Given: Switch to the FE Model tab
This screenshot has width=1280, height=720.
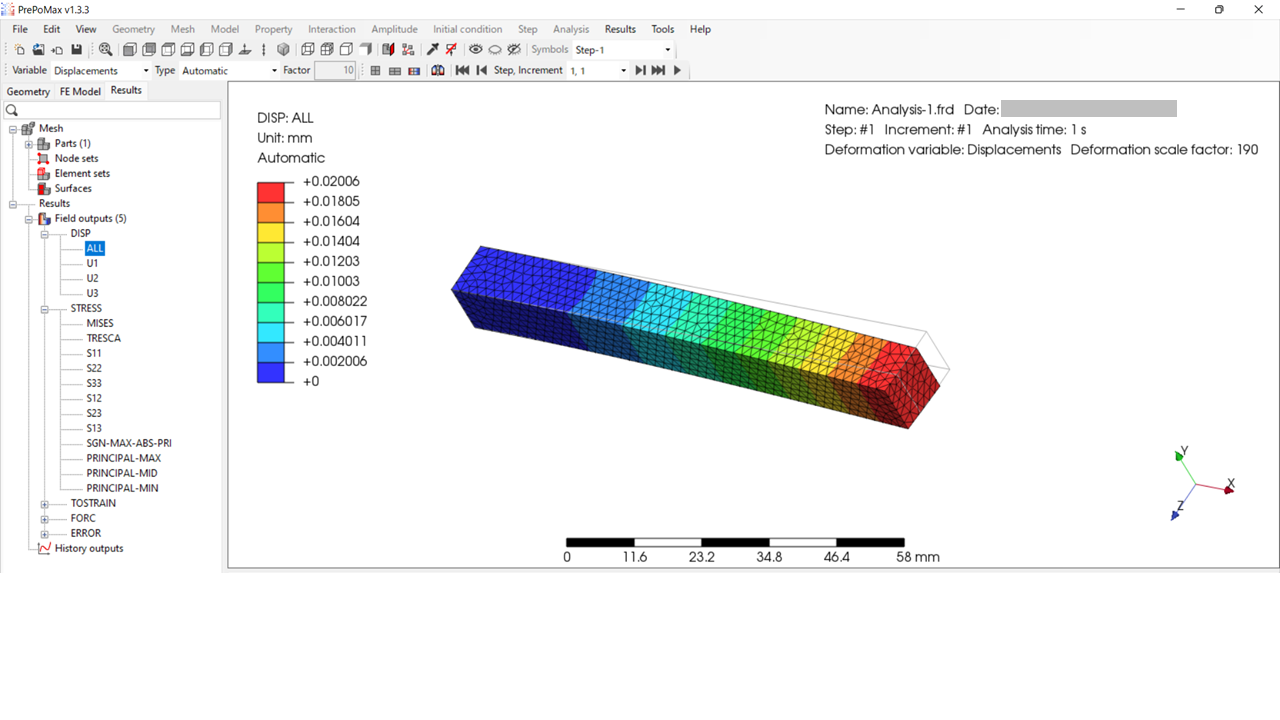Looking at the screenshot, I should click(x=80, y=91).
